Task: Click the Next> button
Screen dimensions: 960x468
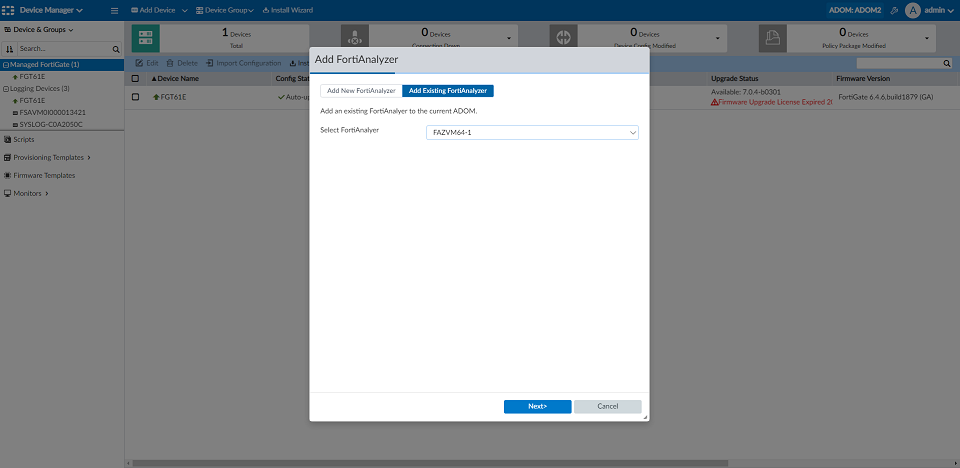Action: 538,407
